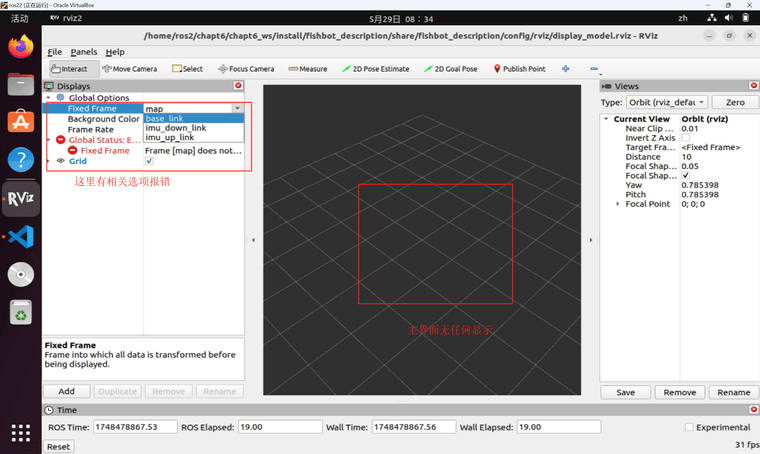Click the RViz dock icon
The width and height of the screenshot is (760, 454).
(x=21, y=198)
